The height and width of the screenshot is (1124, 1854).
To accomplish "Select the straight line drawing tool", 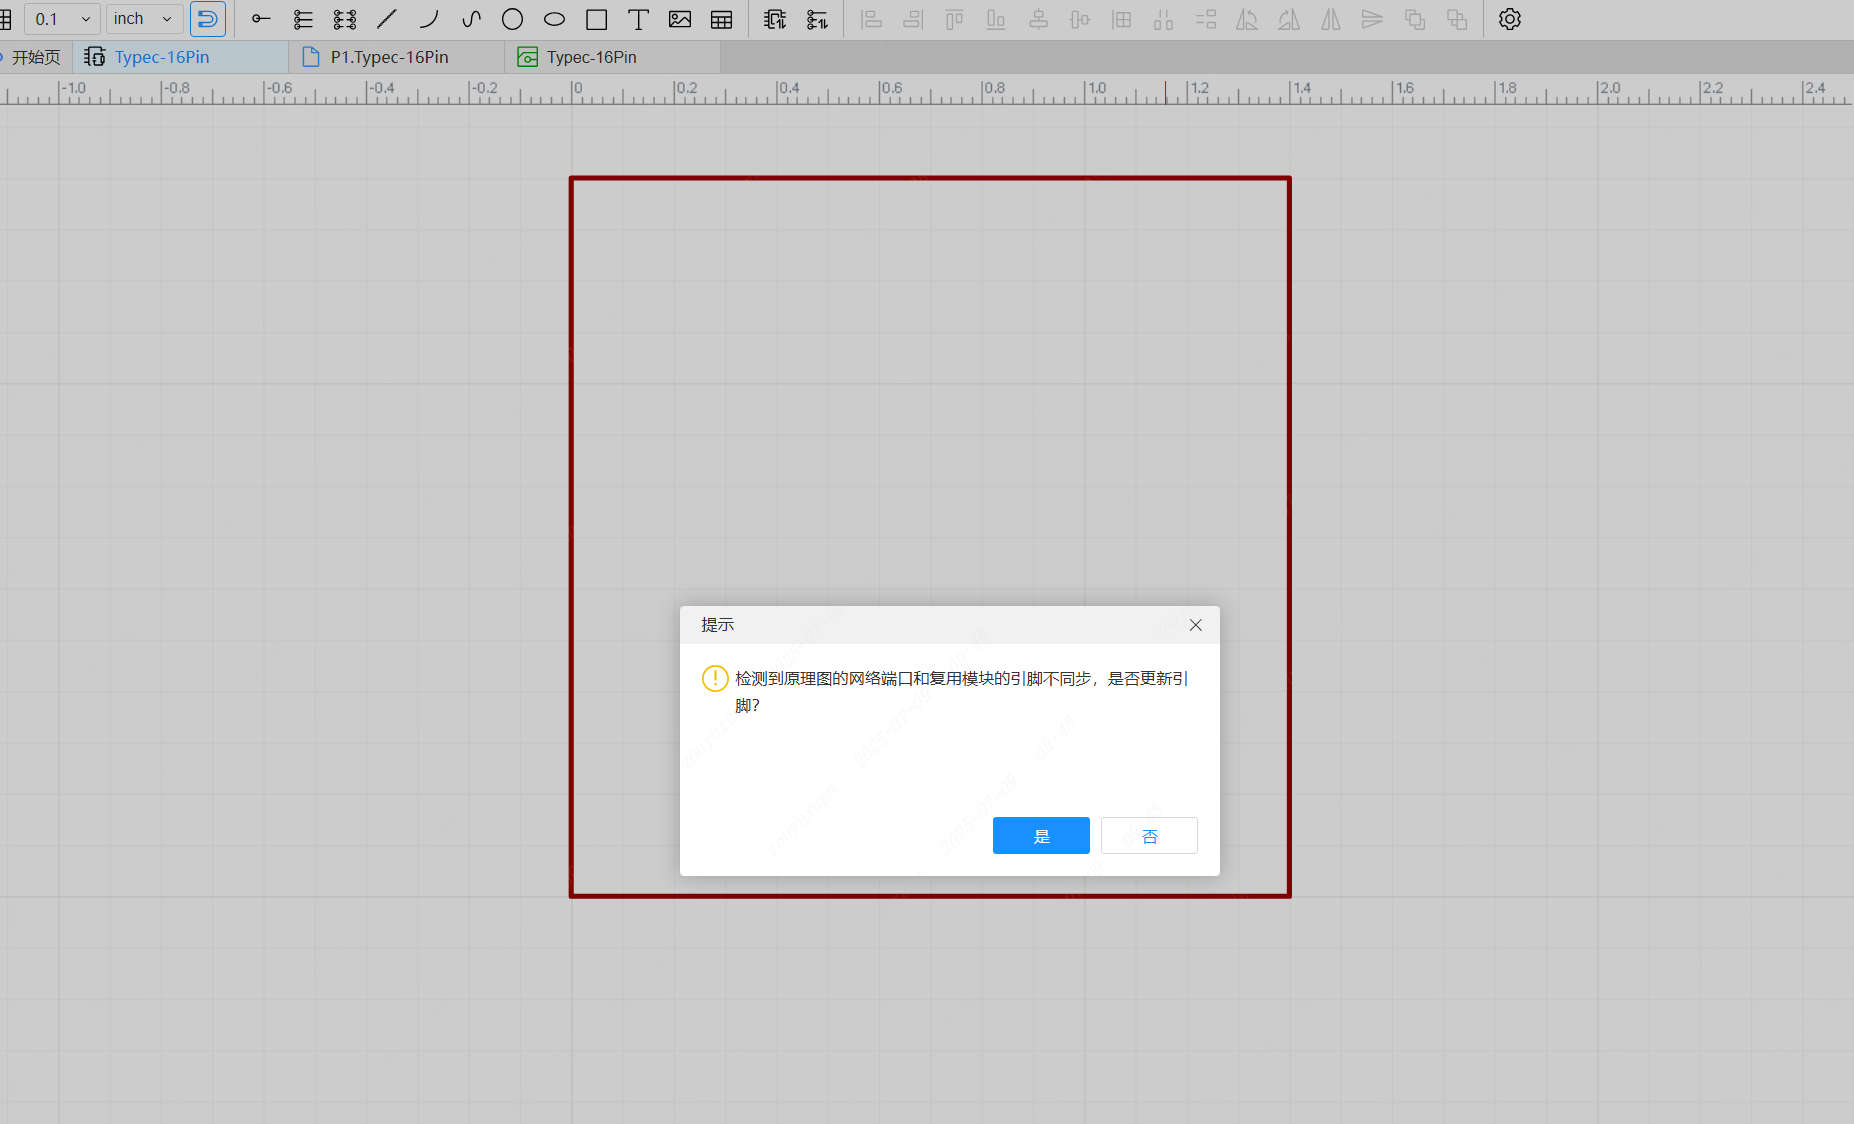I will [x=387, y=19].
